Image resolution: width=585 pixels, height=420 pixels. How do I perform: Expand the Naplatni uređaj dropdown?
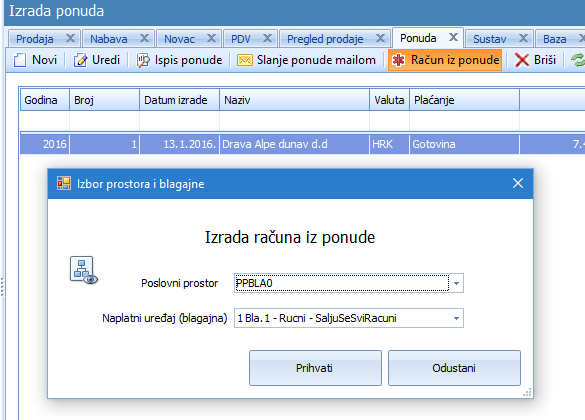[x=456, y=318]
